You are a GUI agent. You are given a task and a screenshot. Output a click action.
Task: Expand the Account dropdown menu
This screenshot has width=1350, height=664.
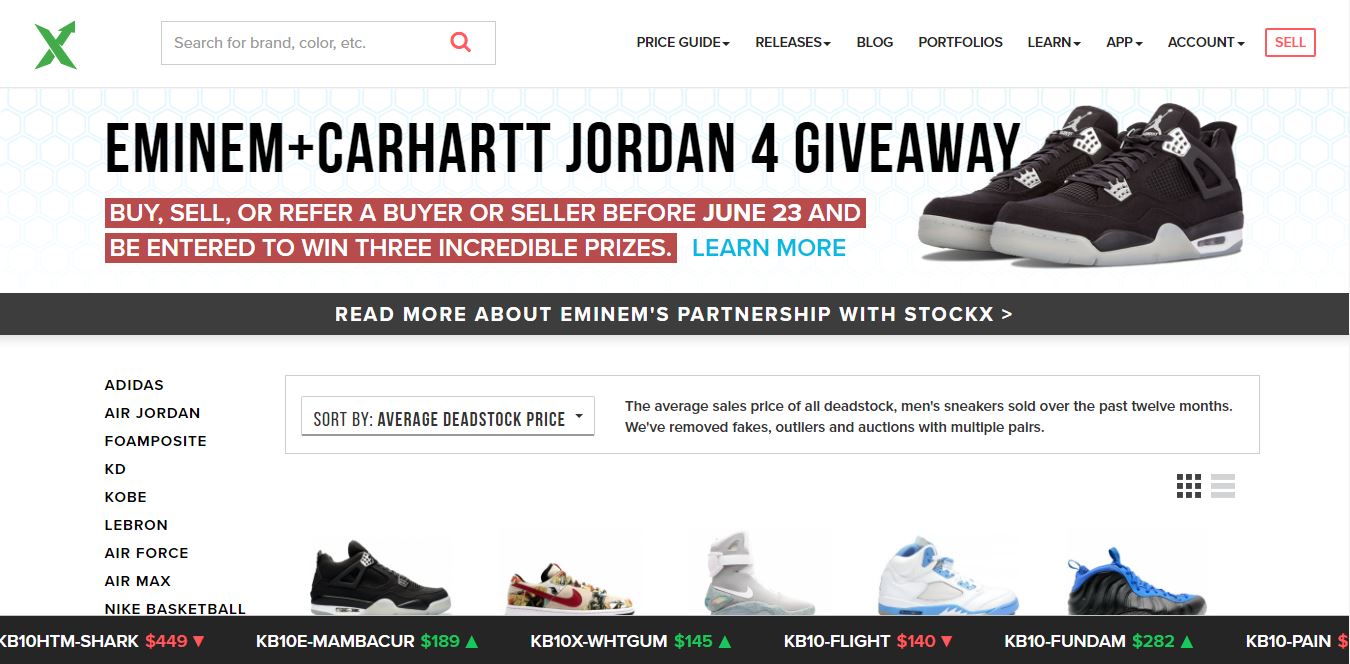coord(1206,42)
